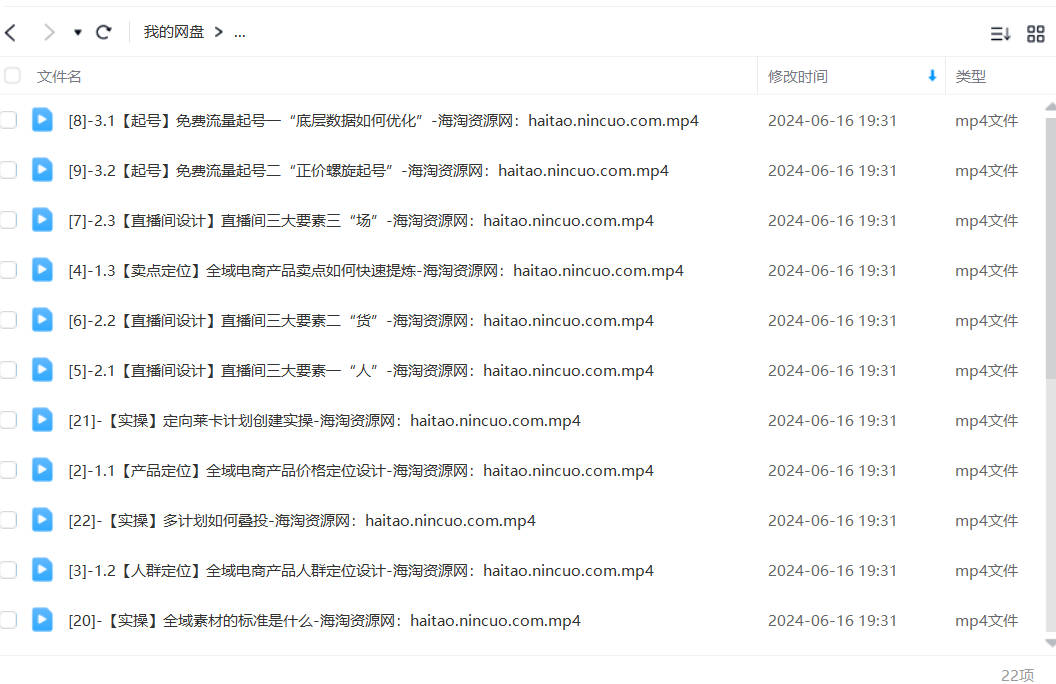Click modified time of [8]-3.1 row
1056x684 pixels.
pyautogui.click(x=832, y=121)
